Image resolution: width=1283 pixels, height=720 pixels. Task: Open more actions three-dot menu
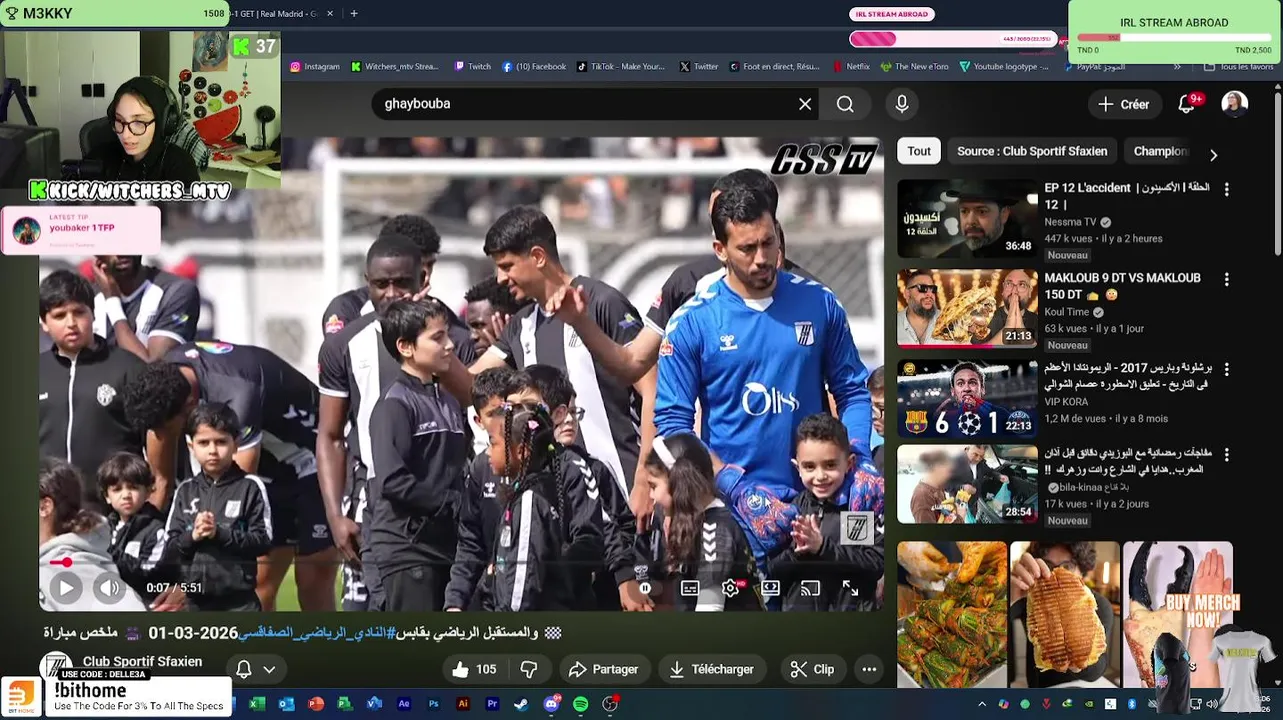pyautogui.click(x=869, y=669)
